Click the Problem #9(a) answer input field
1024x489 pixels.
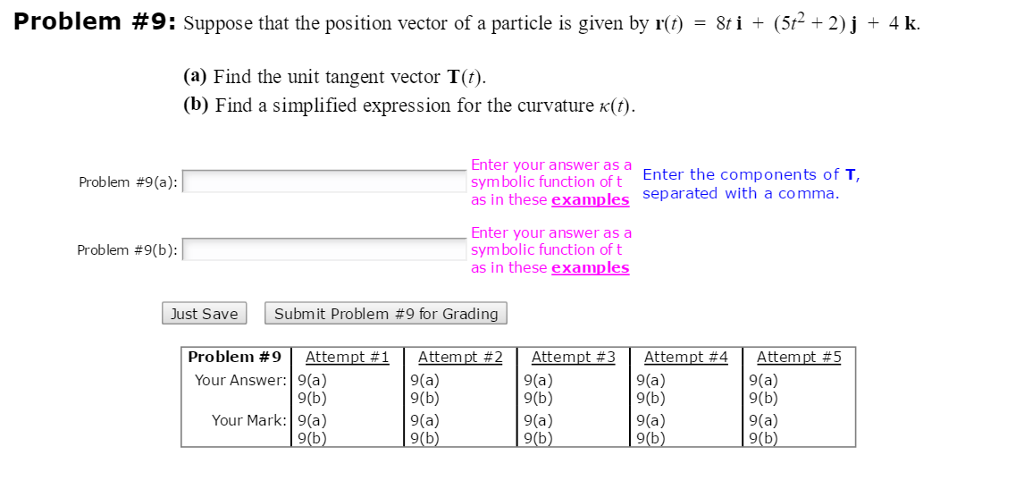pos(324,182)
